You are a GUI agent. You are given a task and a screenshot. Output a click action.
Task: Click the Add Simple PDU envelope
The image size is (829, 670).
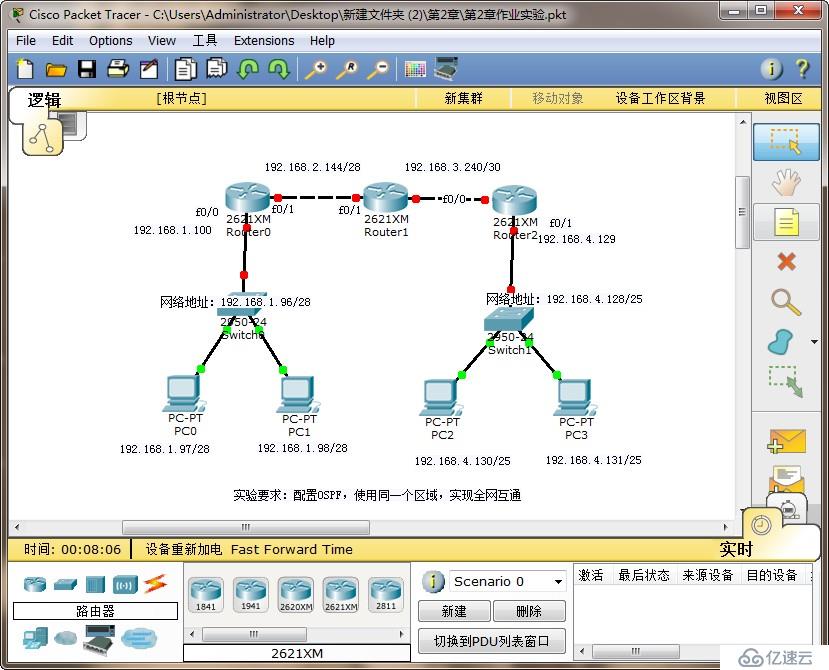tap(787, 442)
